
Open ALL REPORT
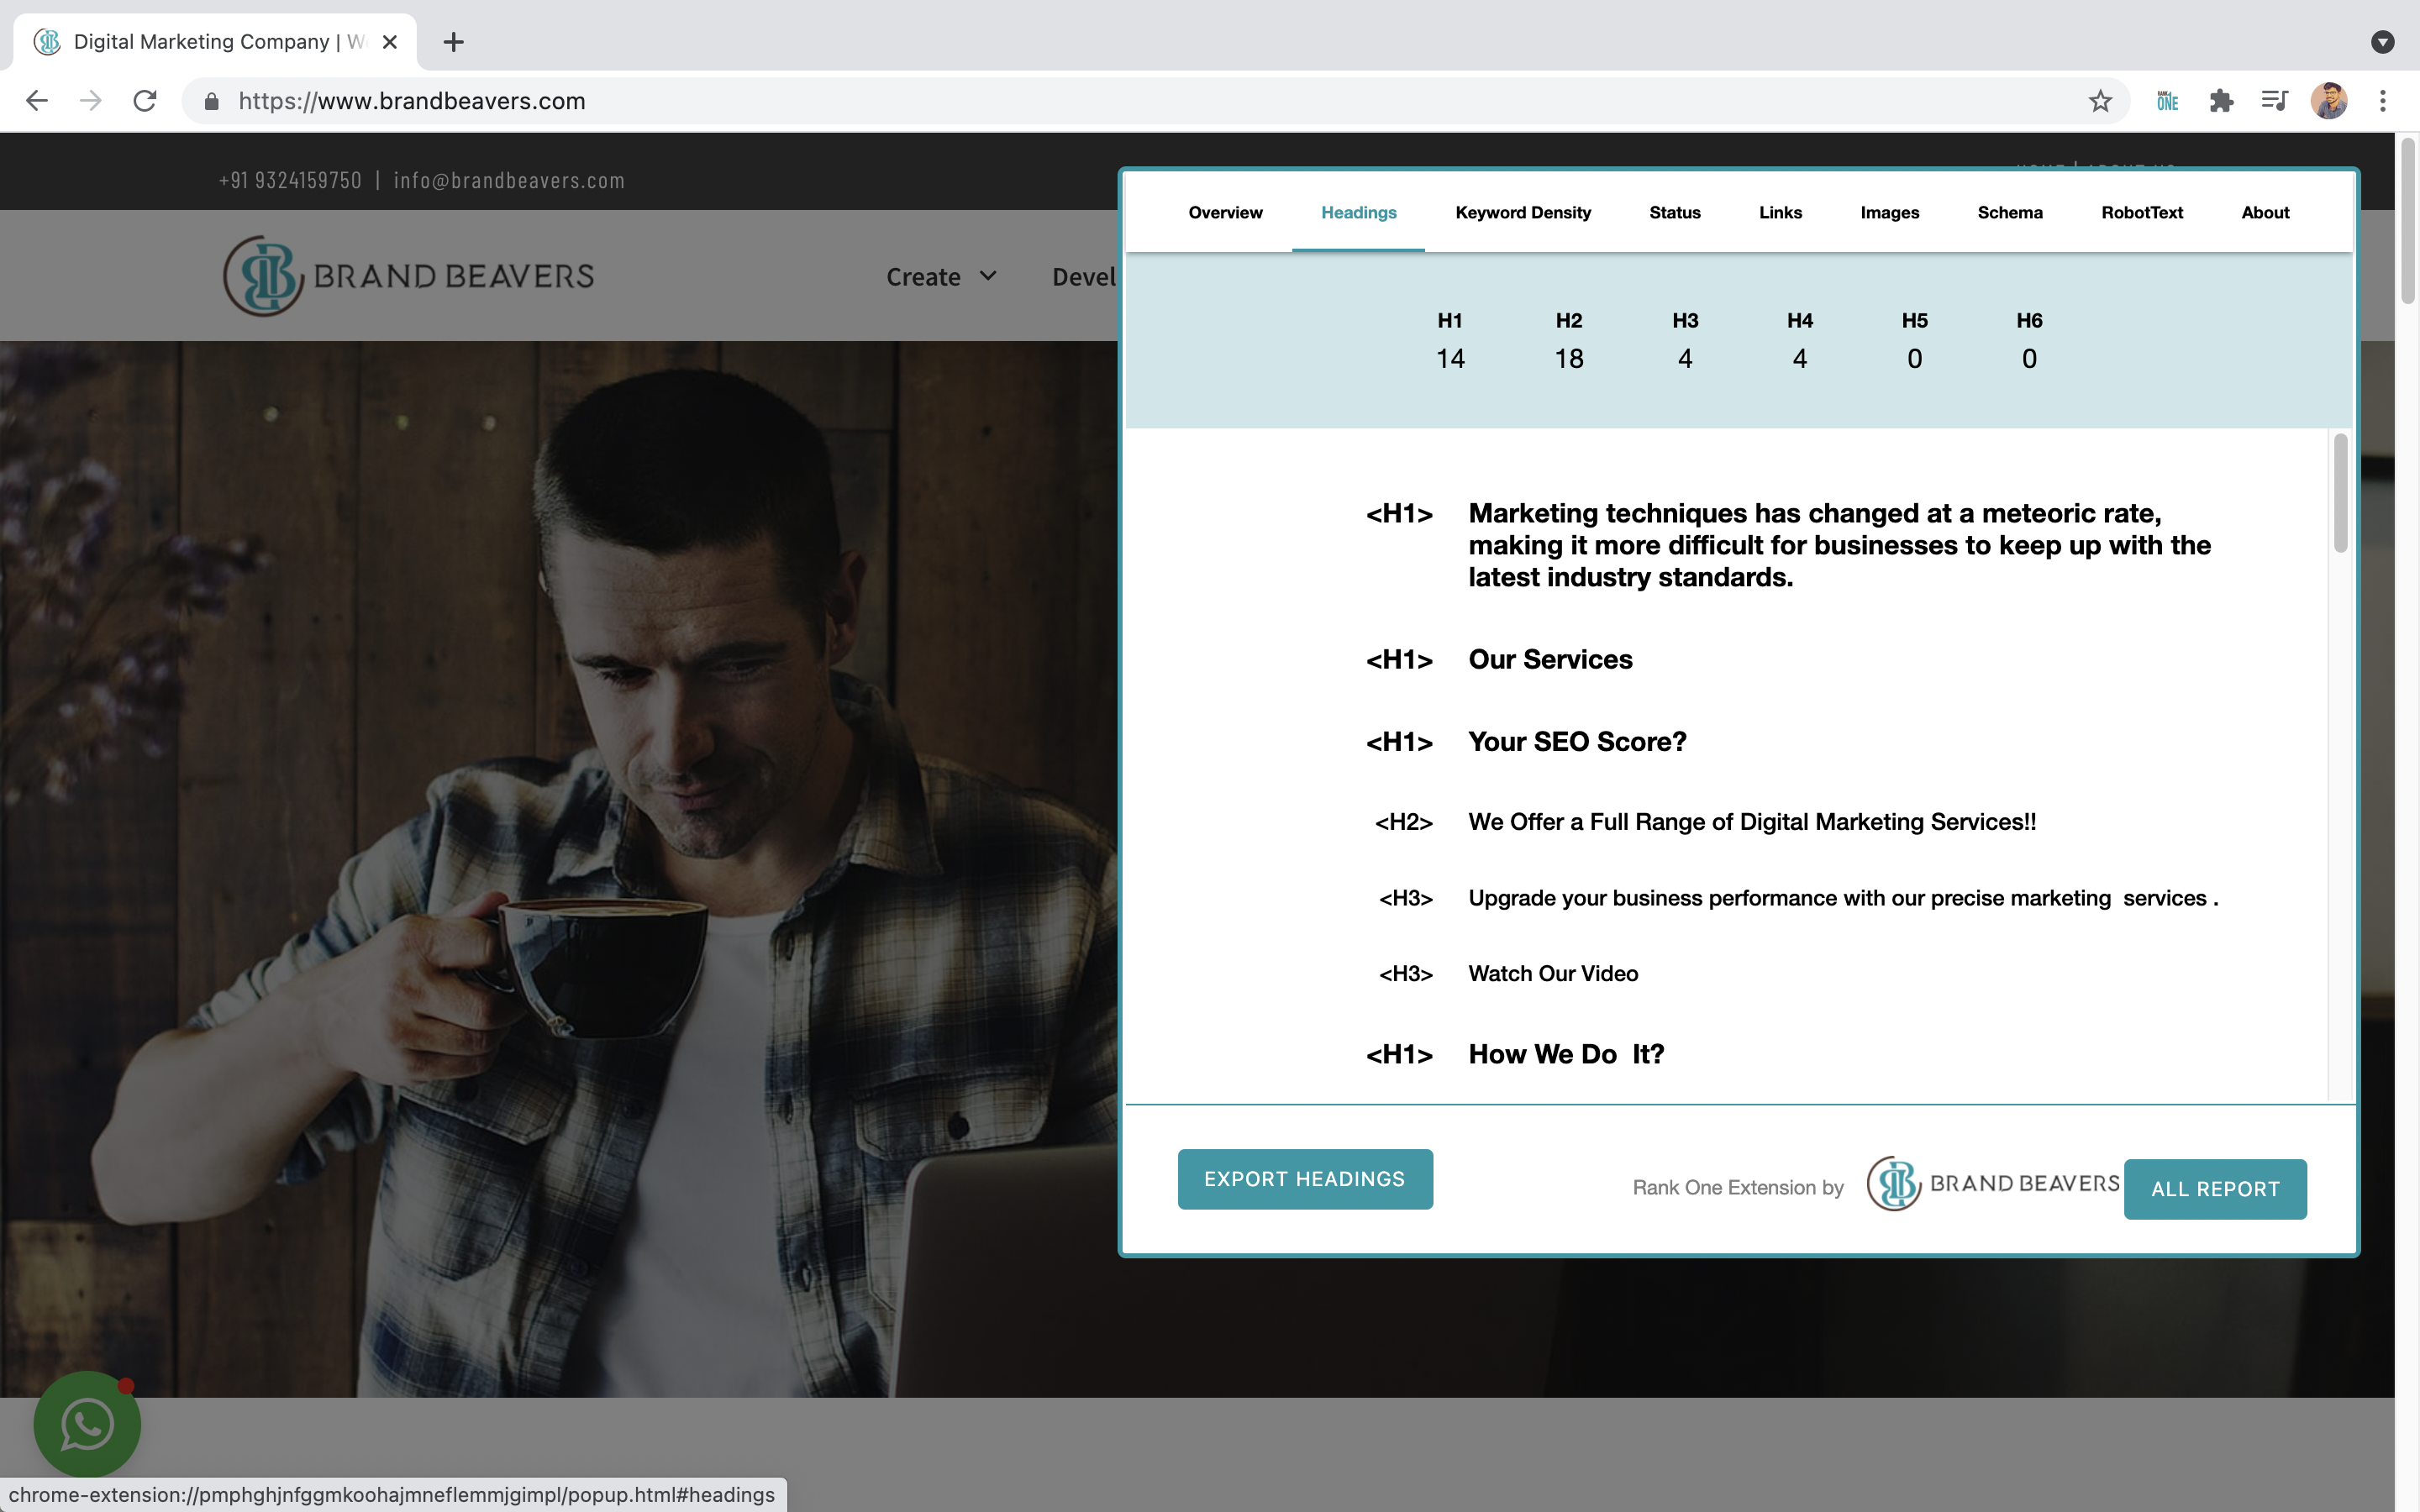pyautogui.click(x=2215, y=1188)
